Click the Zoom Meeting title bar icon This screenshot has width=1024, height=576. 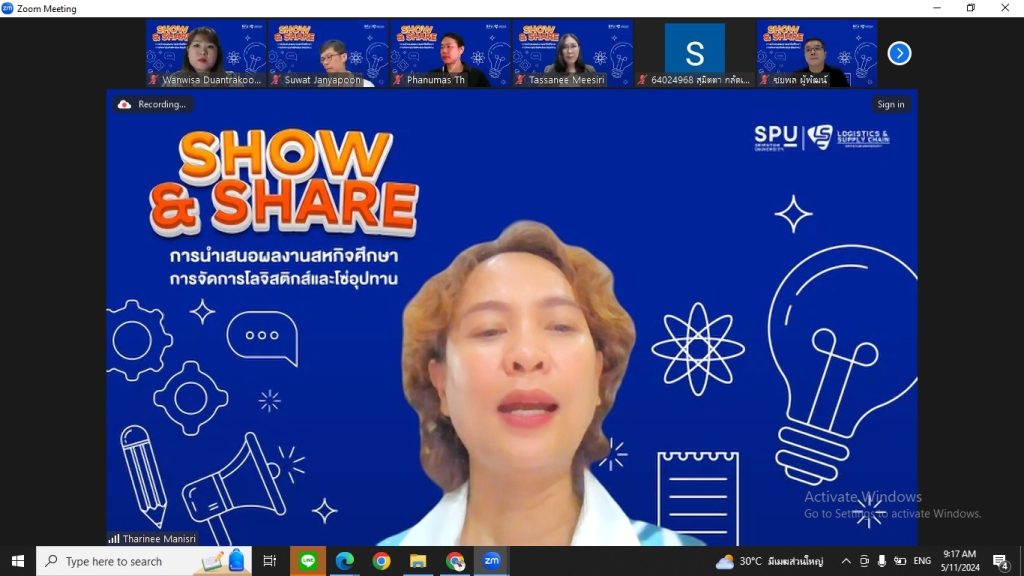pyautogui.click(x=7, y=8)
